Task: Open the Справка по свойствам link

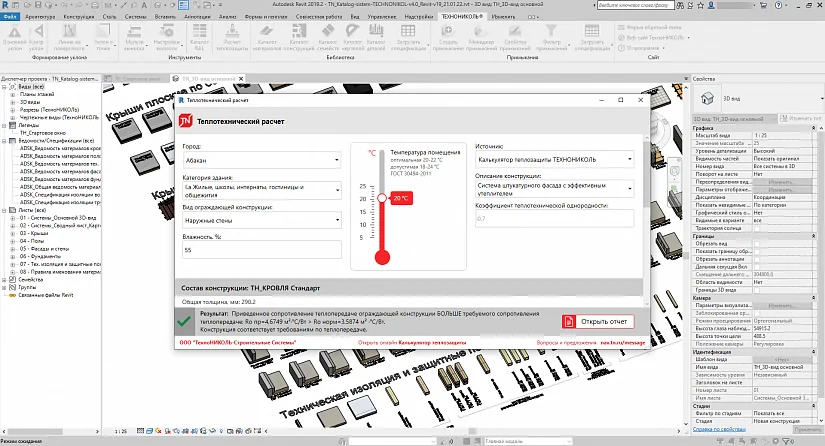Action: (x=719, y=429)
